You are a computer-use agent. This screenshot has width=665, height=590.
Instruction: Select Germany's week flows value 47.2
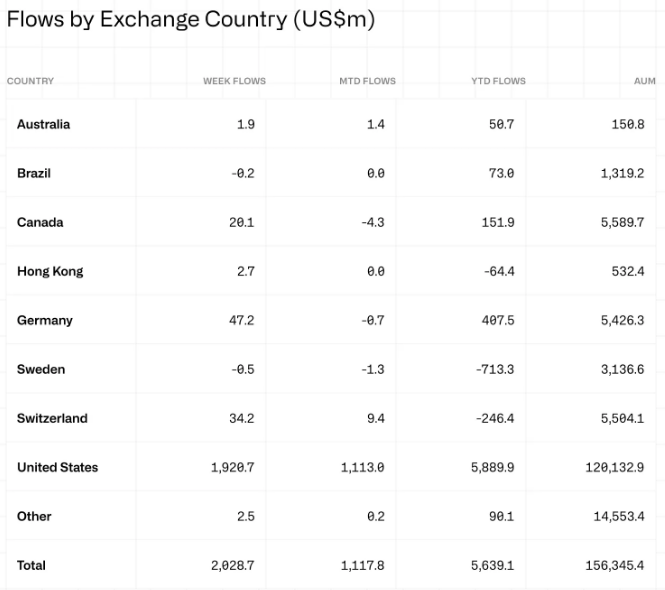[241, 320]
